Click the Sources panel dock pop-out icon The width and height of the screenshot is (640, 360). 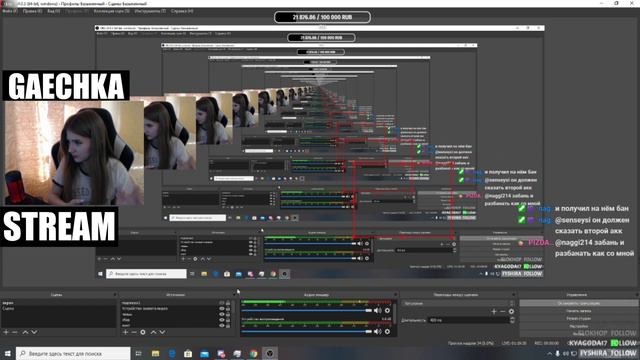(235, 294)
